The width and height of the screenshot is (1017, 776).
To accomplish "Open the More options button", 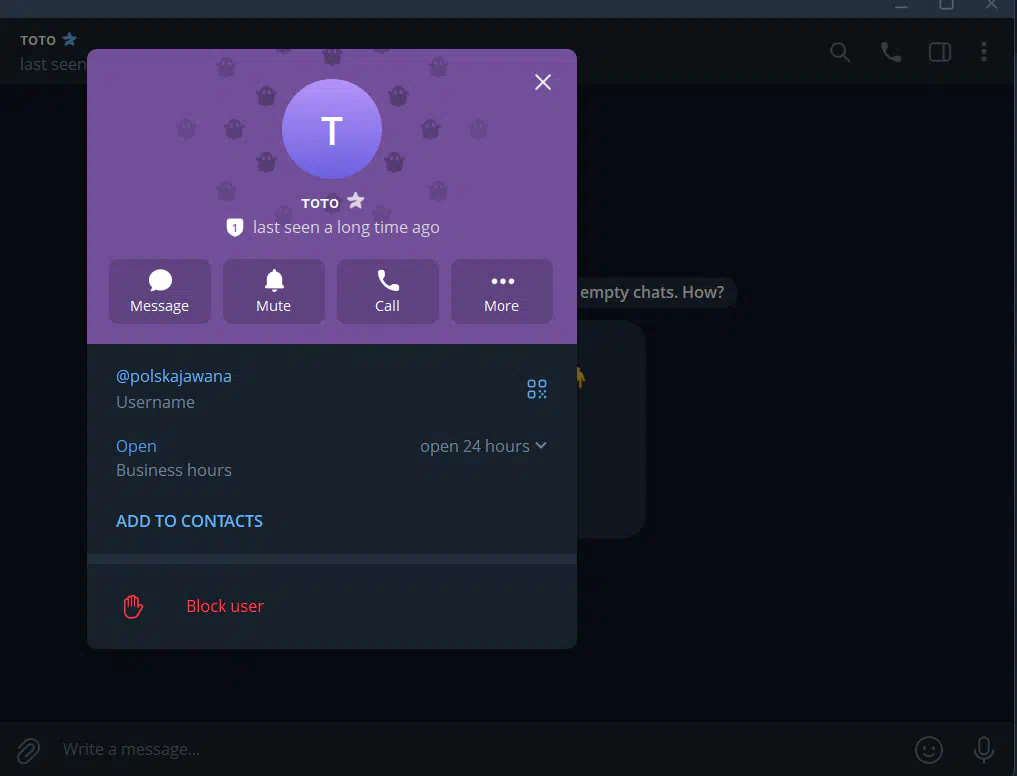I will tap(502, 291).
